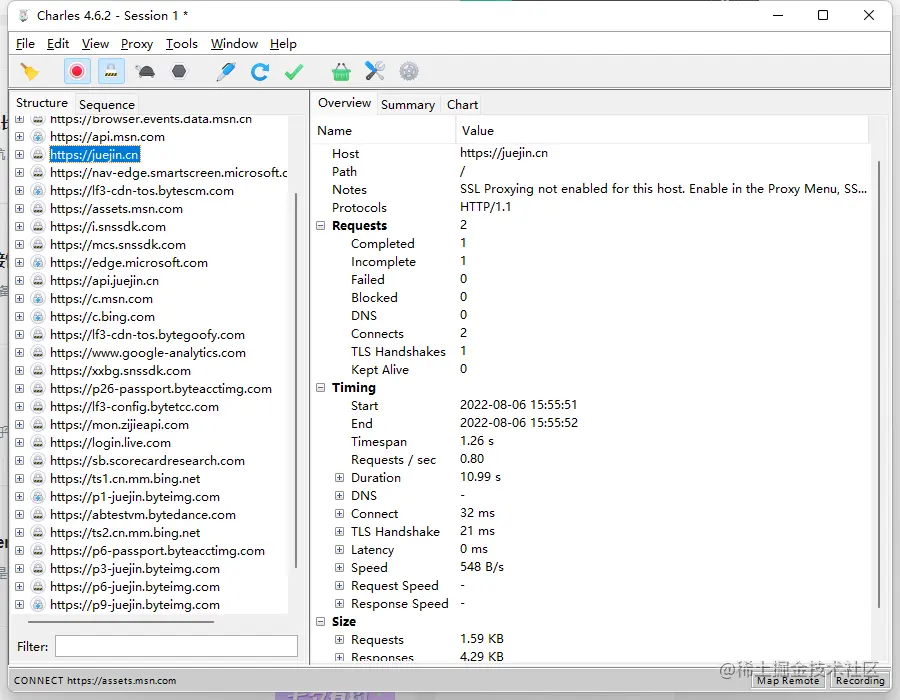Switch to the Chart tab

(x=462, y=104)
